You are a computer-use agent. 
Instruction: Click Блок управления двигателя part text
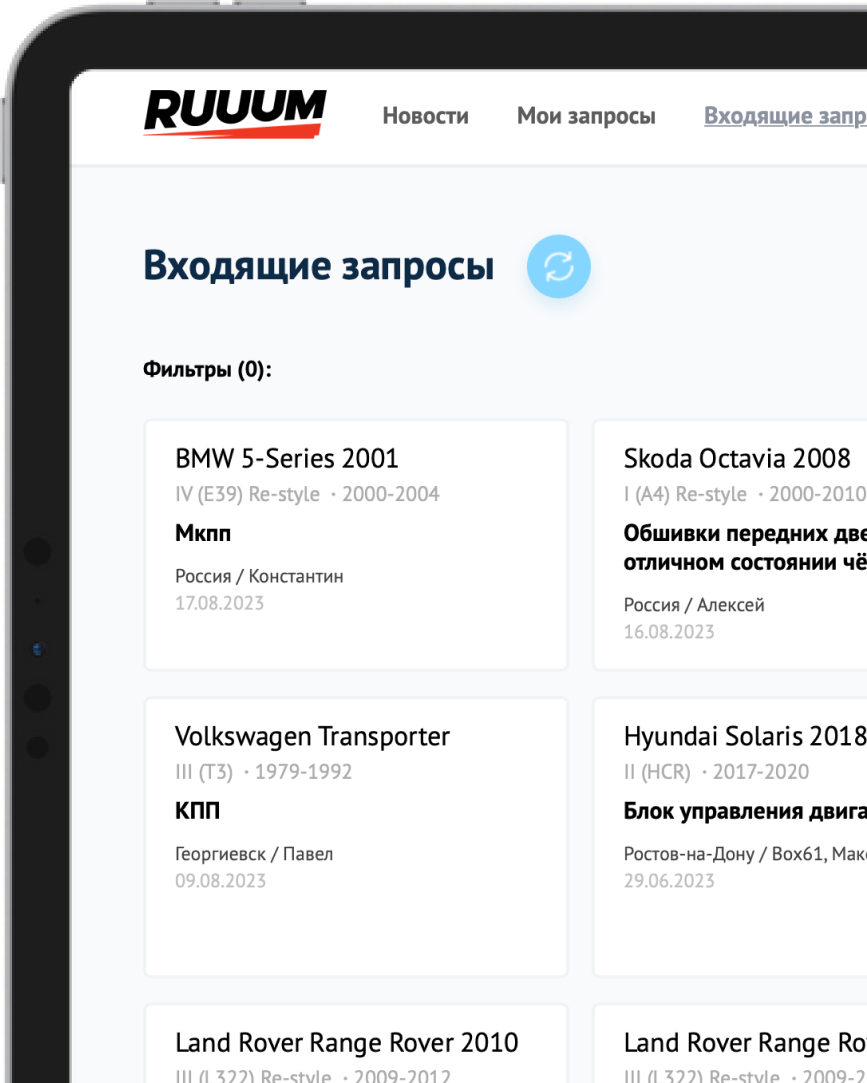pos(745,812)
